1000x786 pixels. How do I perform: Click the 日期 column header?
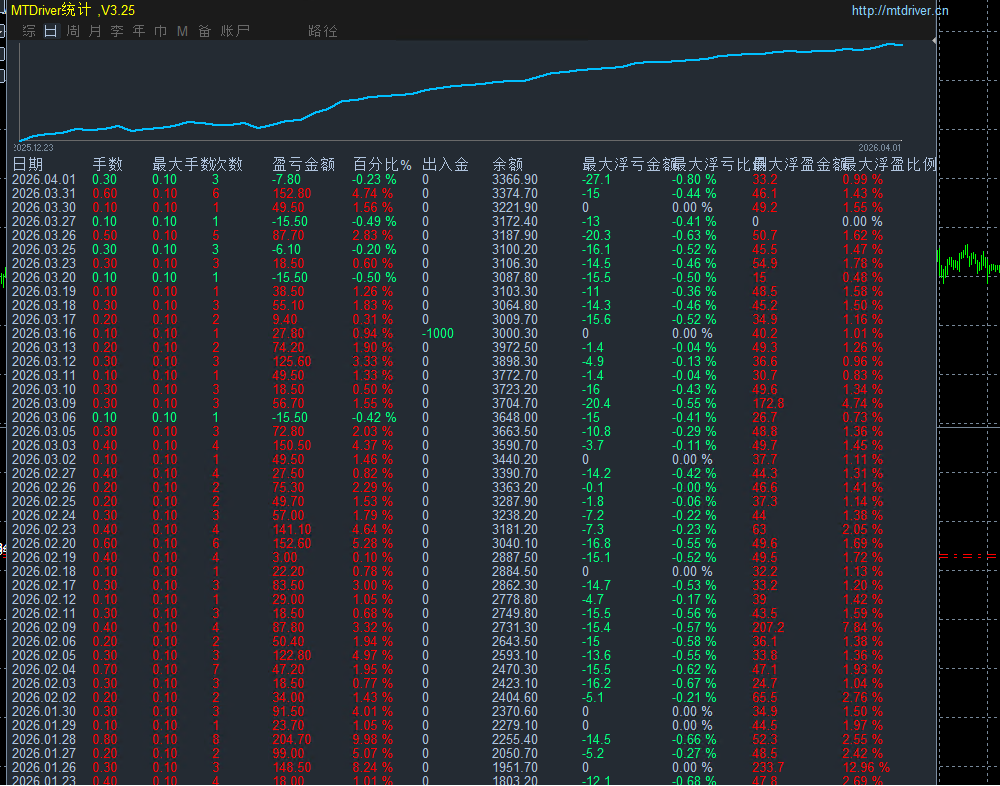tap(28, 165)
